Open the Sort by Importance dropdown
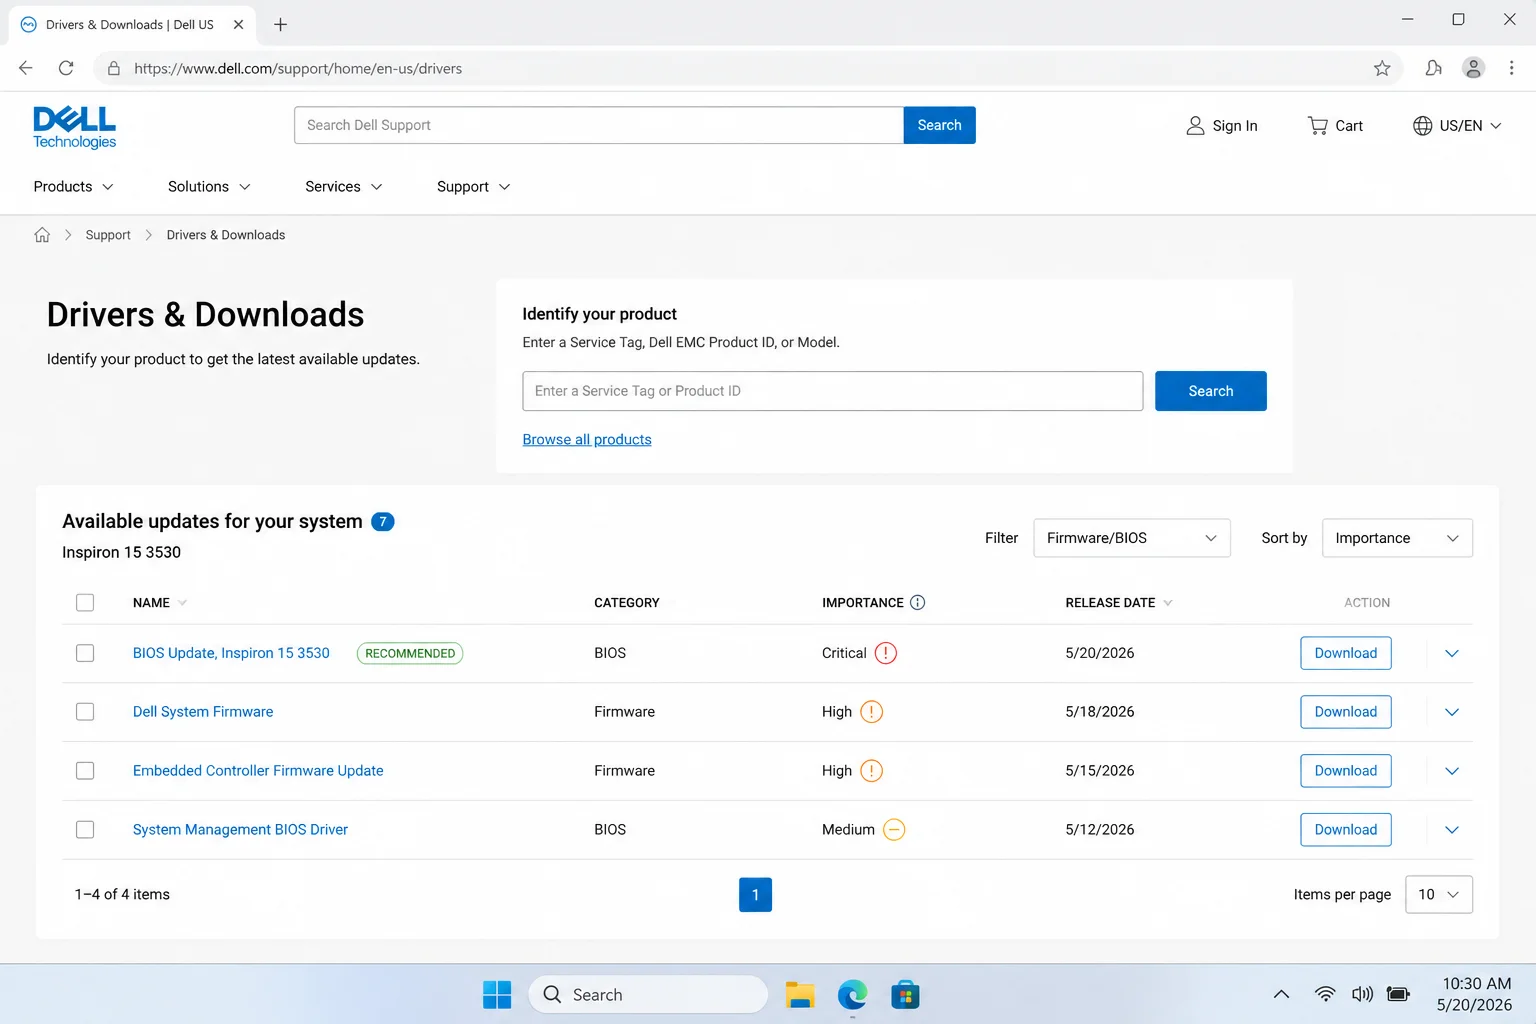This screenshot has height=1024, width=1536. click(1397, 538)
